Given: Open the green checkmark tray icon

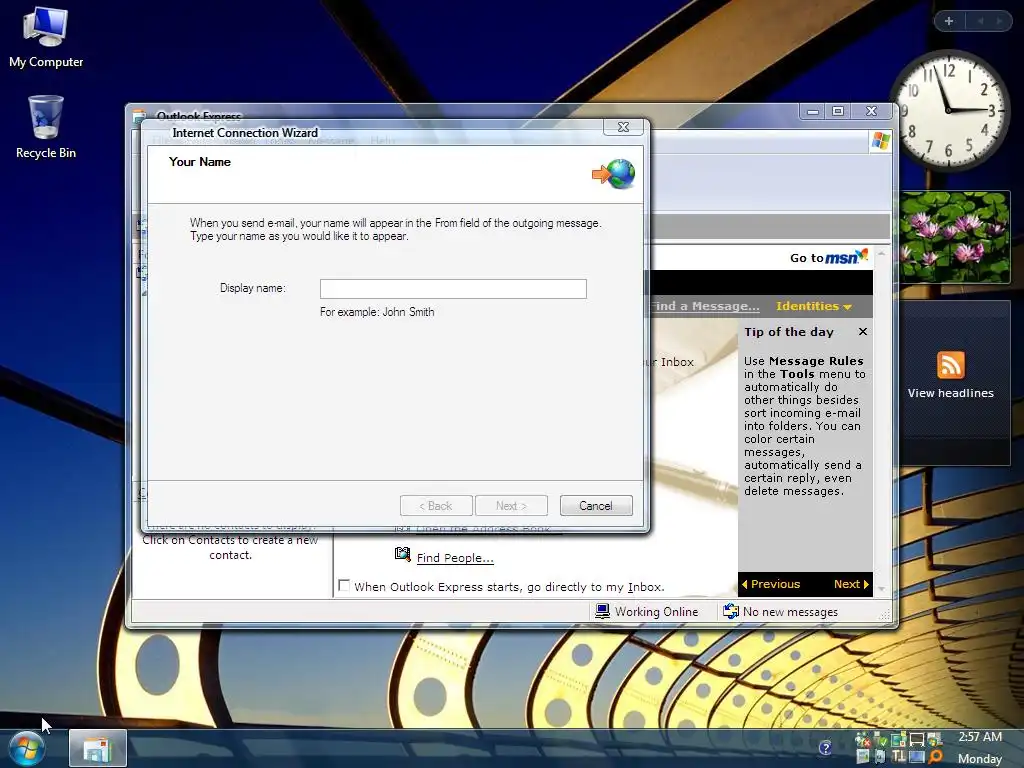Looking at the screenshot, I should [882, 741].
